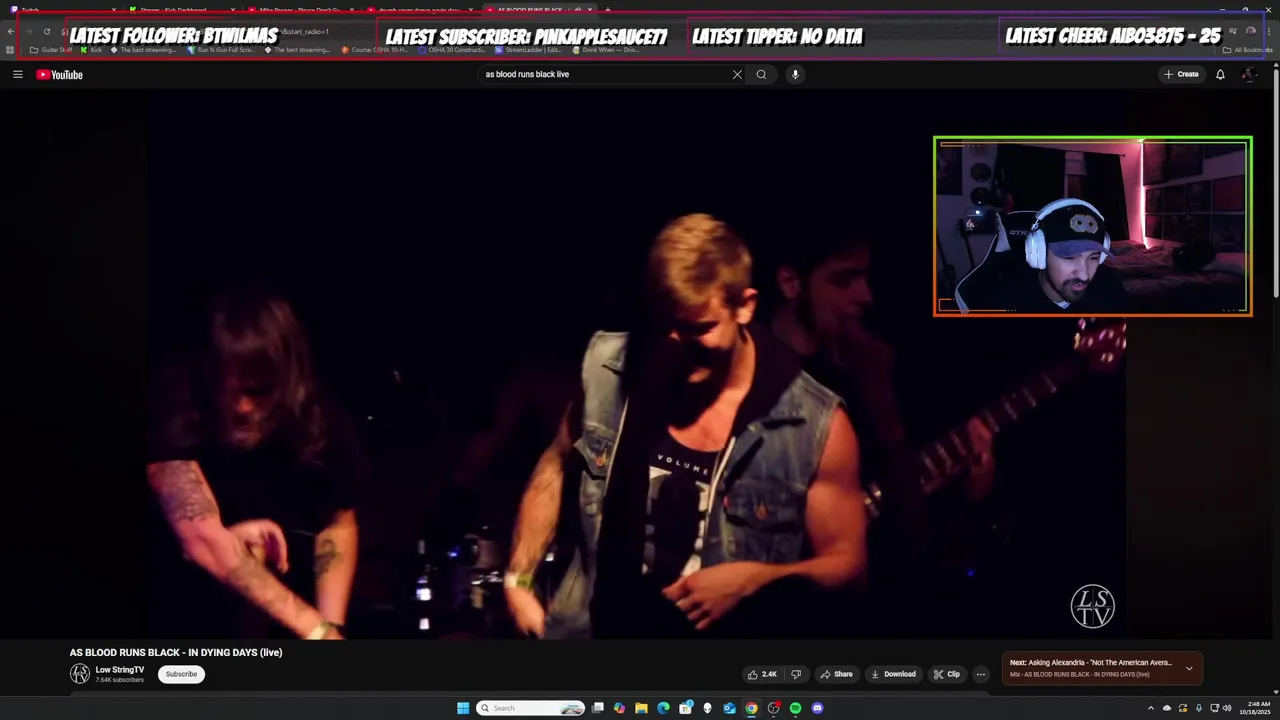Click the Windows taskbar search box
The width and height of the screenshot is (1280, 720).
[531, 708]
